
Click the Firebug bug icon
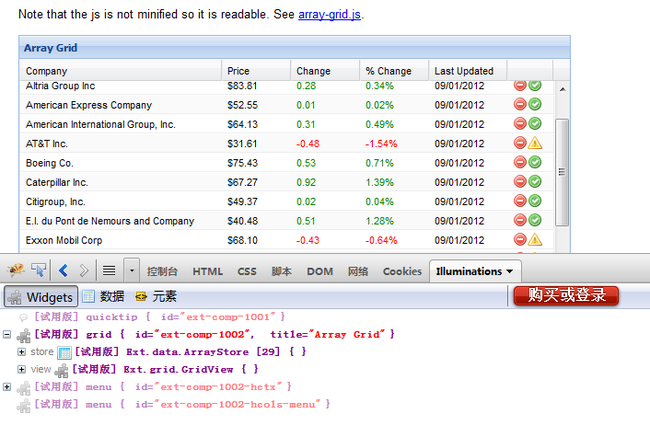pyautogui.click(x=16, y=271)
